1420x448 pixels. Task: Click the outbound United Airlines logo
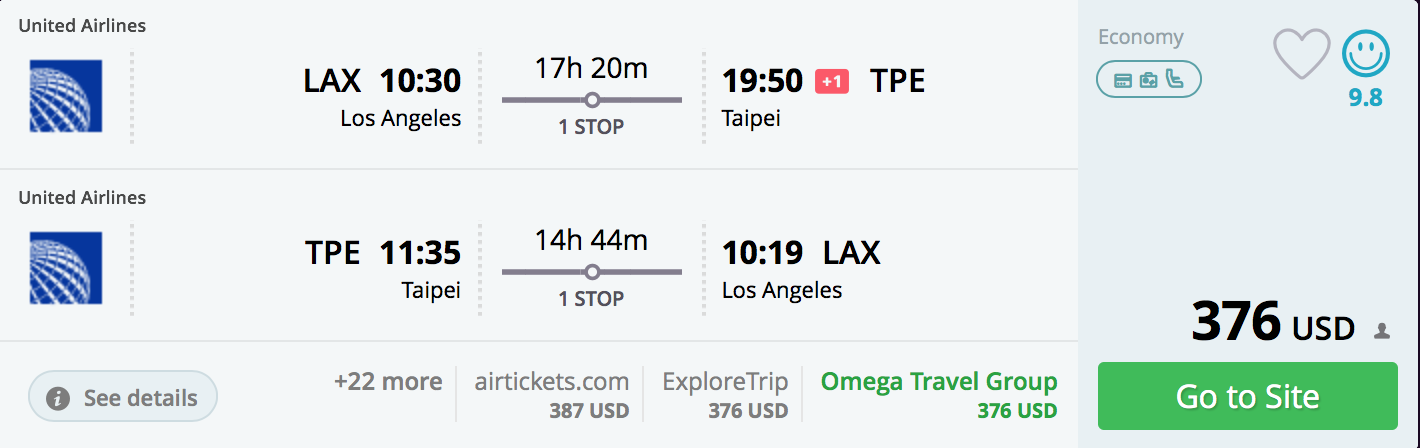point(66,96)
